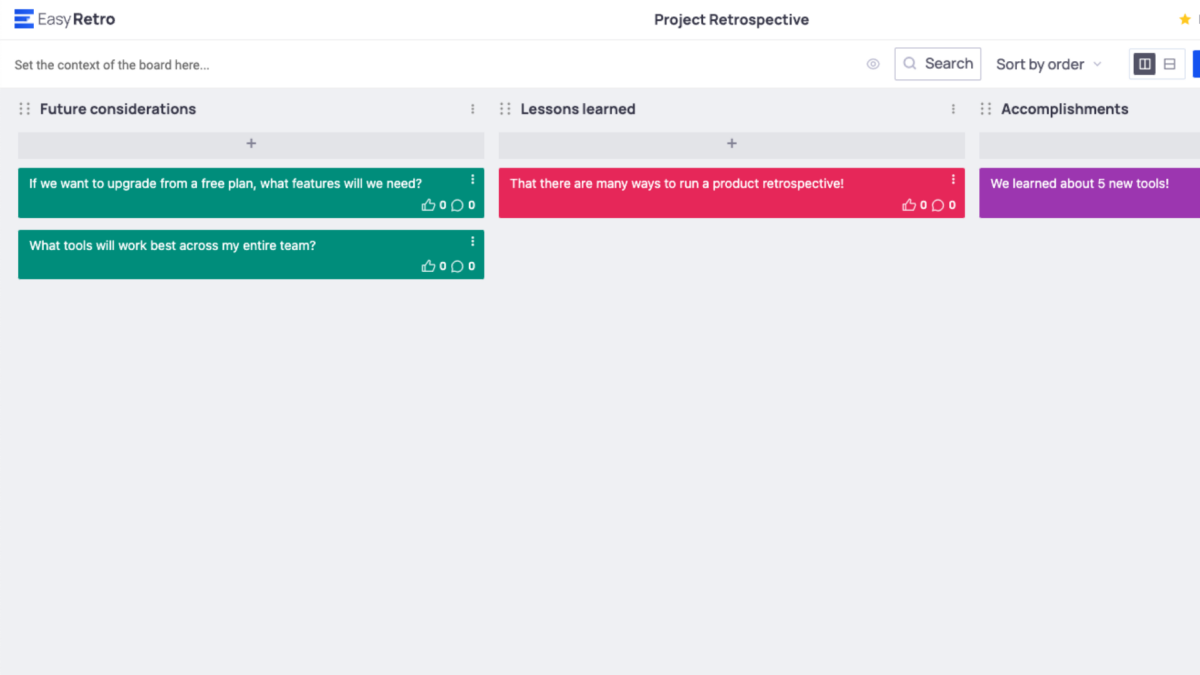The image size is (1200, 675).
Task: Open comments on 'What tools will work best' card
Action: [x=459, y=266]
